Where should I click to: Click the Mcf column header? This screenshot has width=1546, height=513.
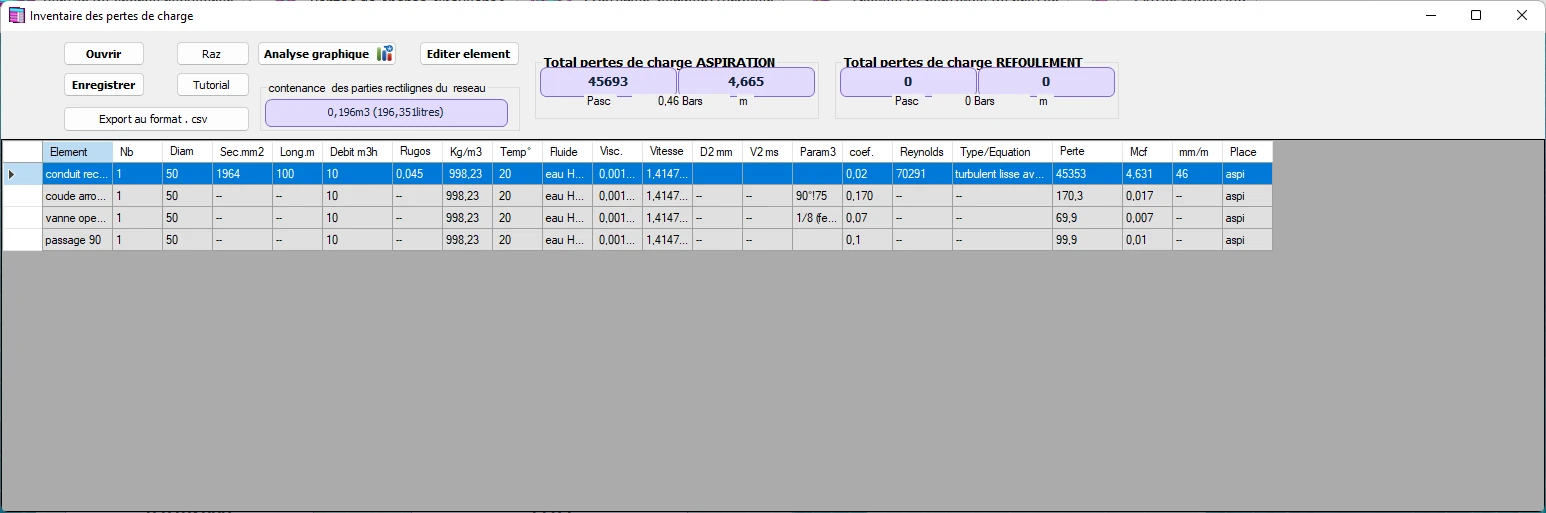pos(1147,152)
